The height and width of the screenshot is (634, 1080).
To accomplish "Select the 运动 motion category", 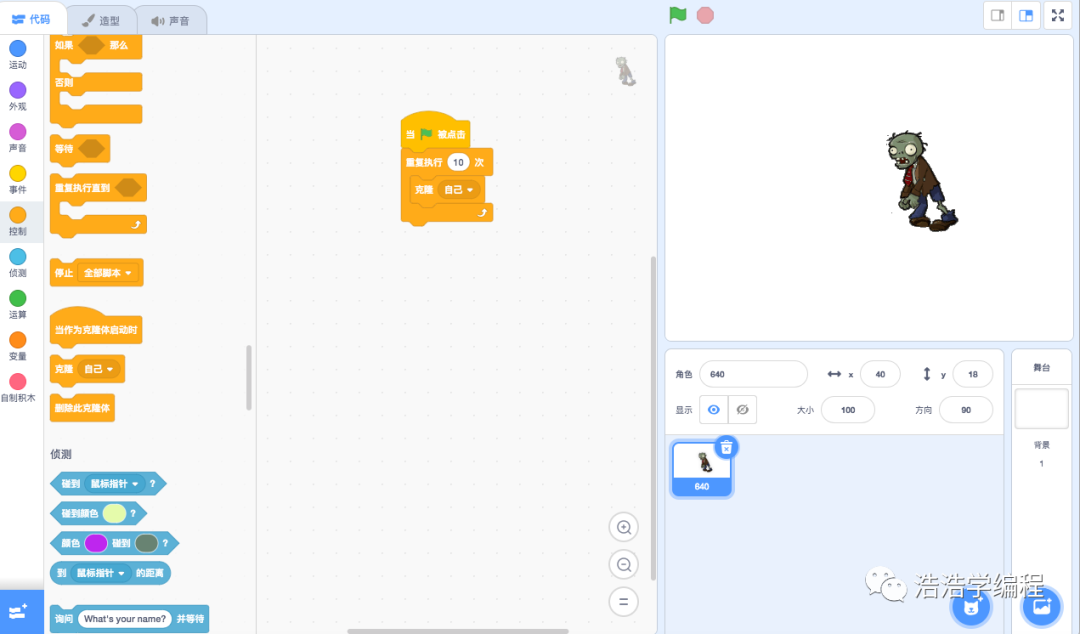I will pos(18,54).
